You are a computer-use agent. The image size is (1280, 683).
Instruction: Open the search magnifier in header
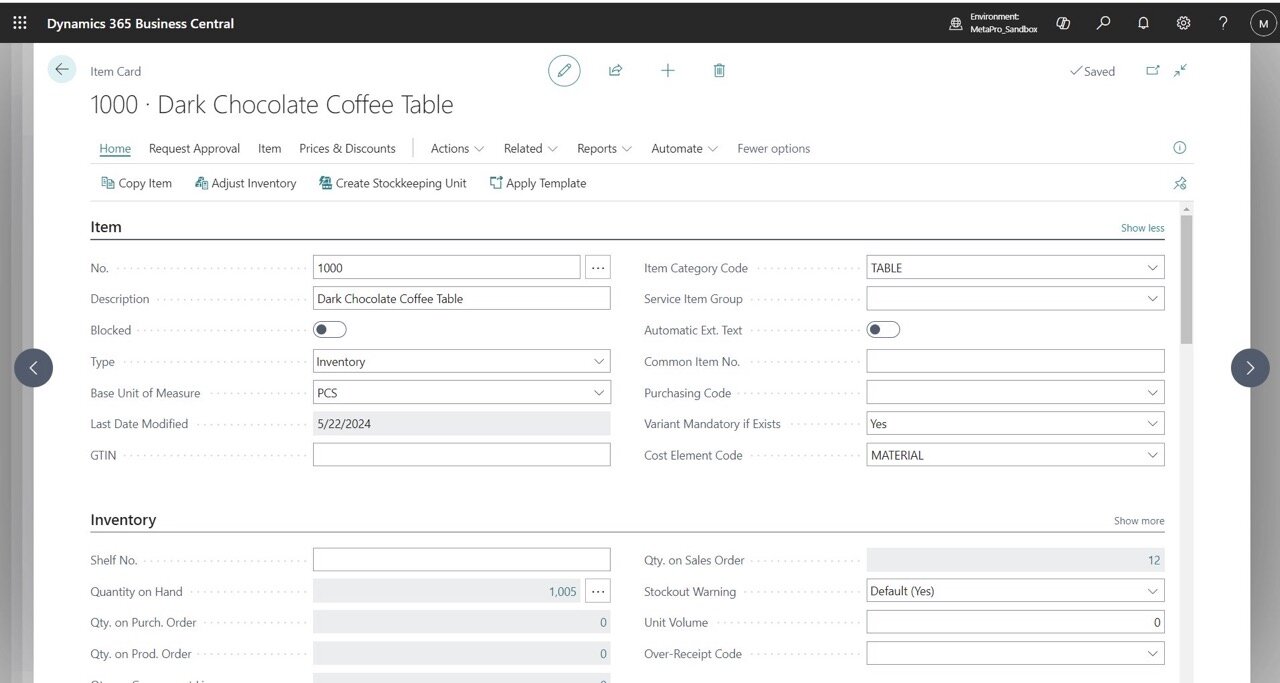(1103, 22)
